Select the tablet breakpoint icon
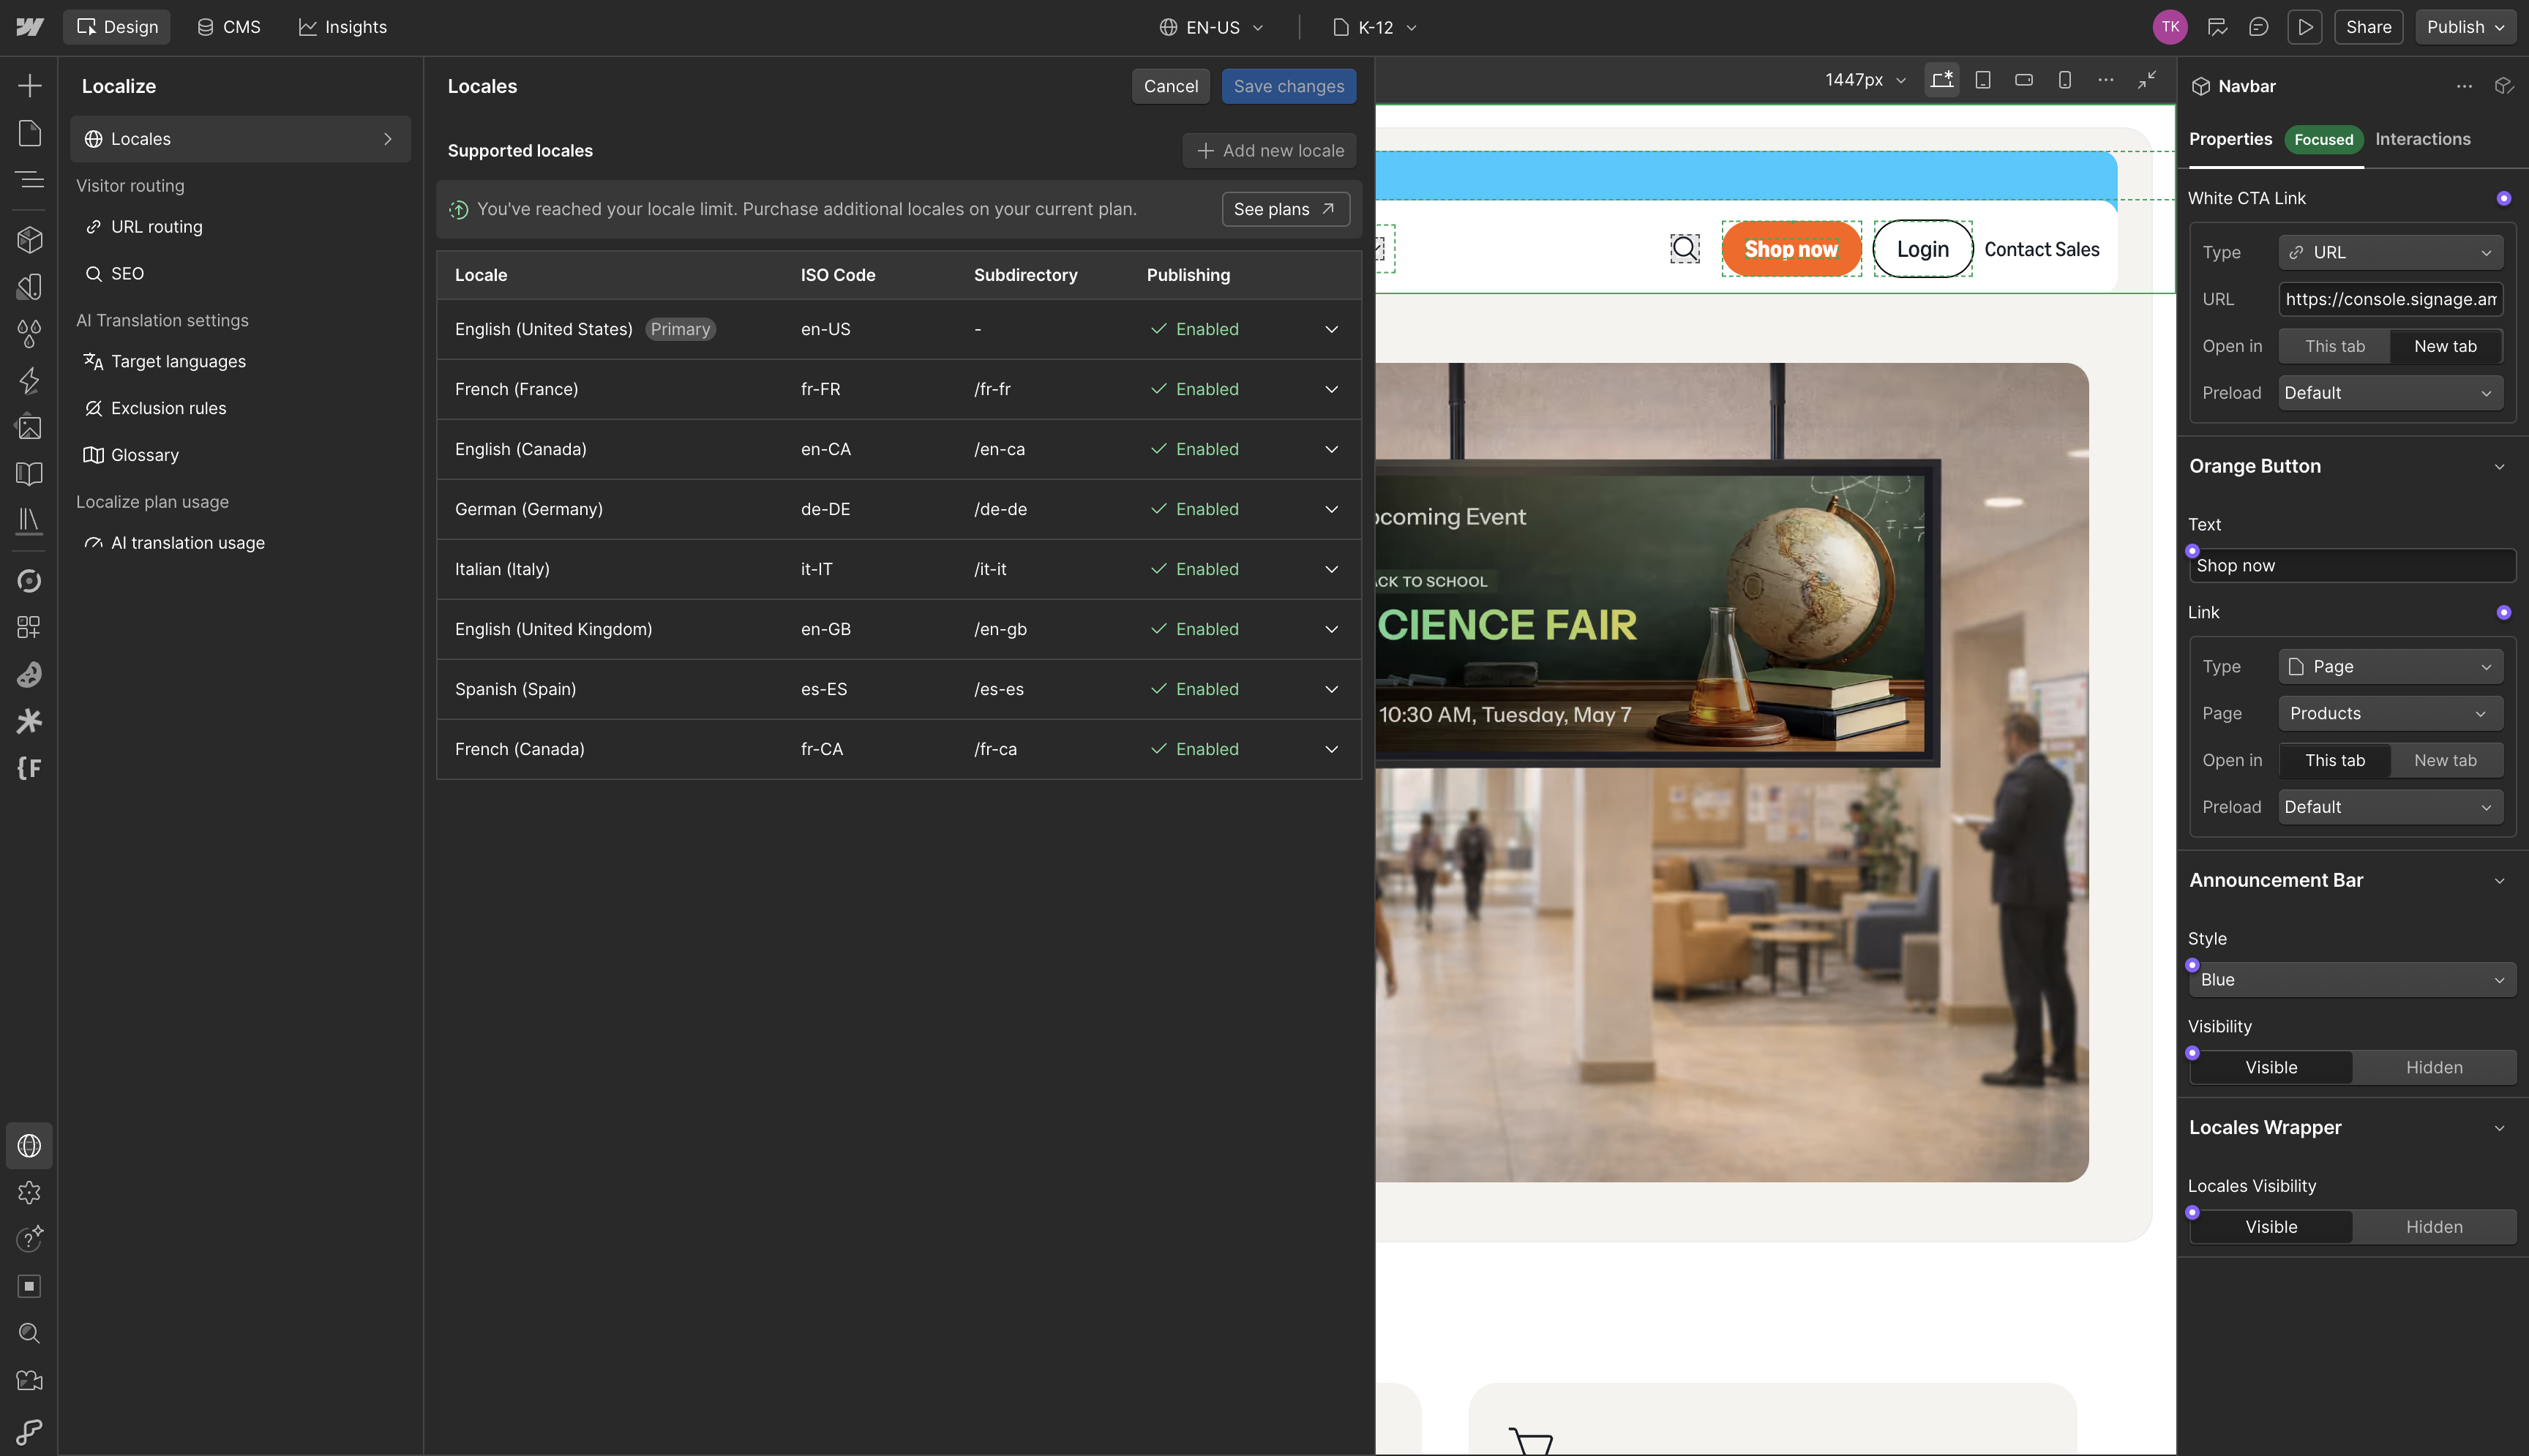The image size is (2529, 1456). pos(1983,80)
